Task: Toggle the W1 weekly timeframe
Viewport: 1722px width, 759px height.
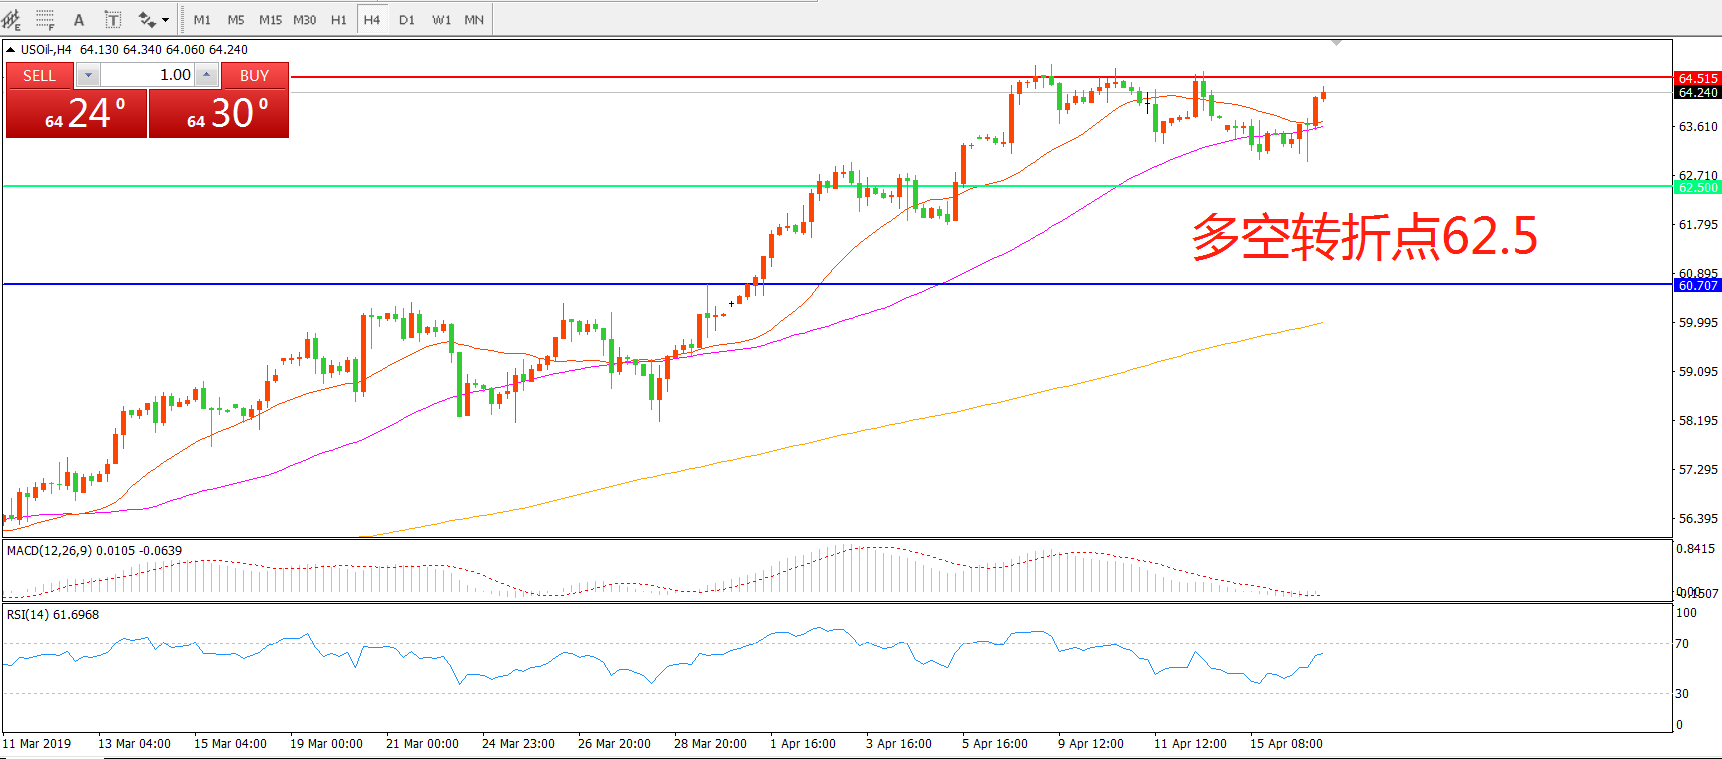Action: (x=441, y=19)
